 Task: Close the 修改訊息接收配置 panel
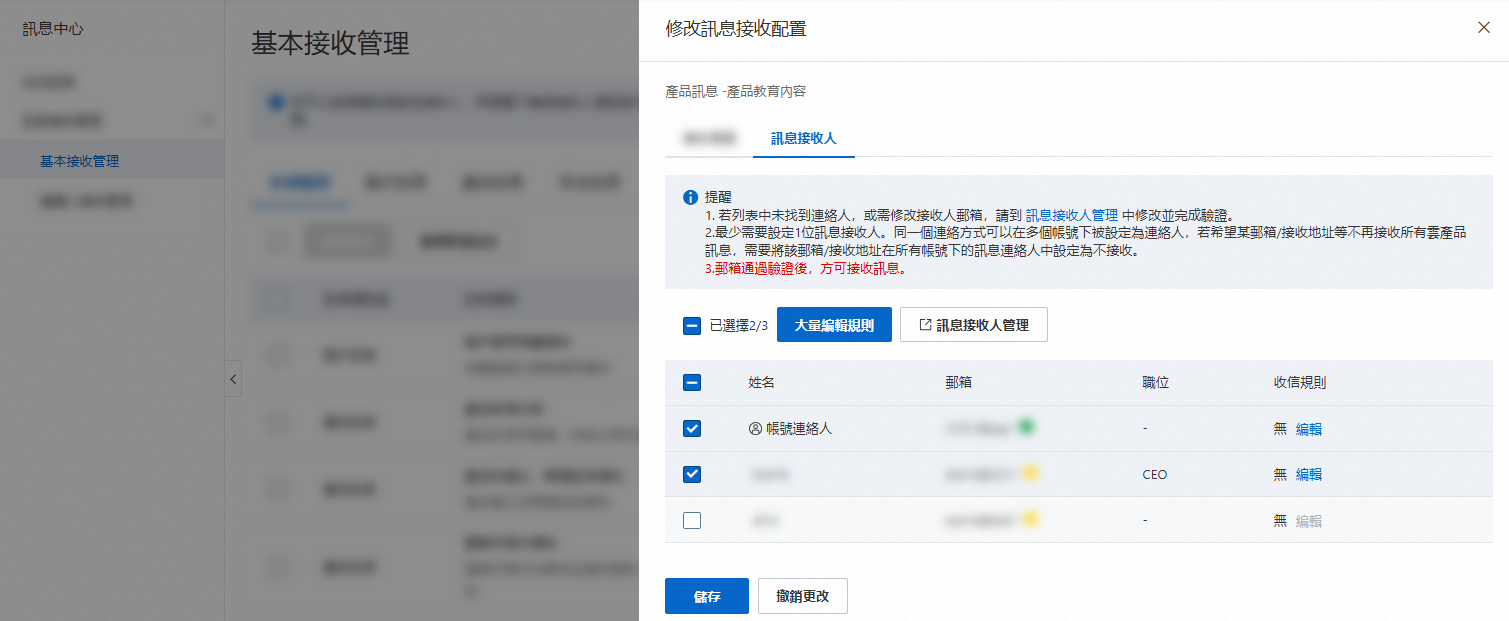pos(1484,28)
